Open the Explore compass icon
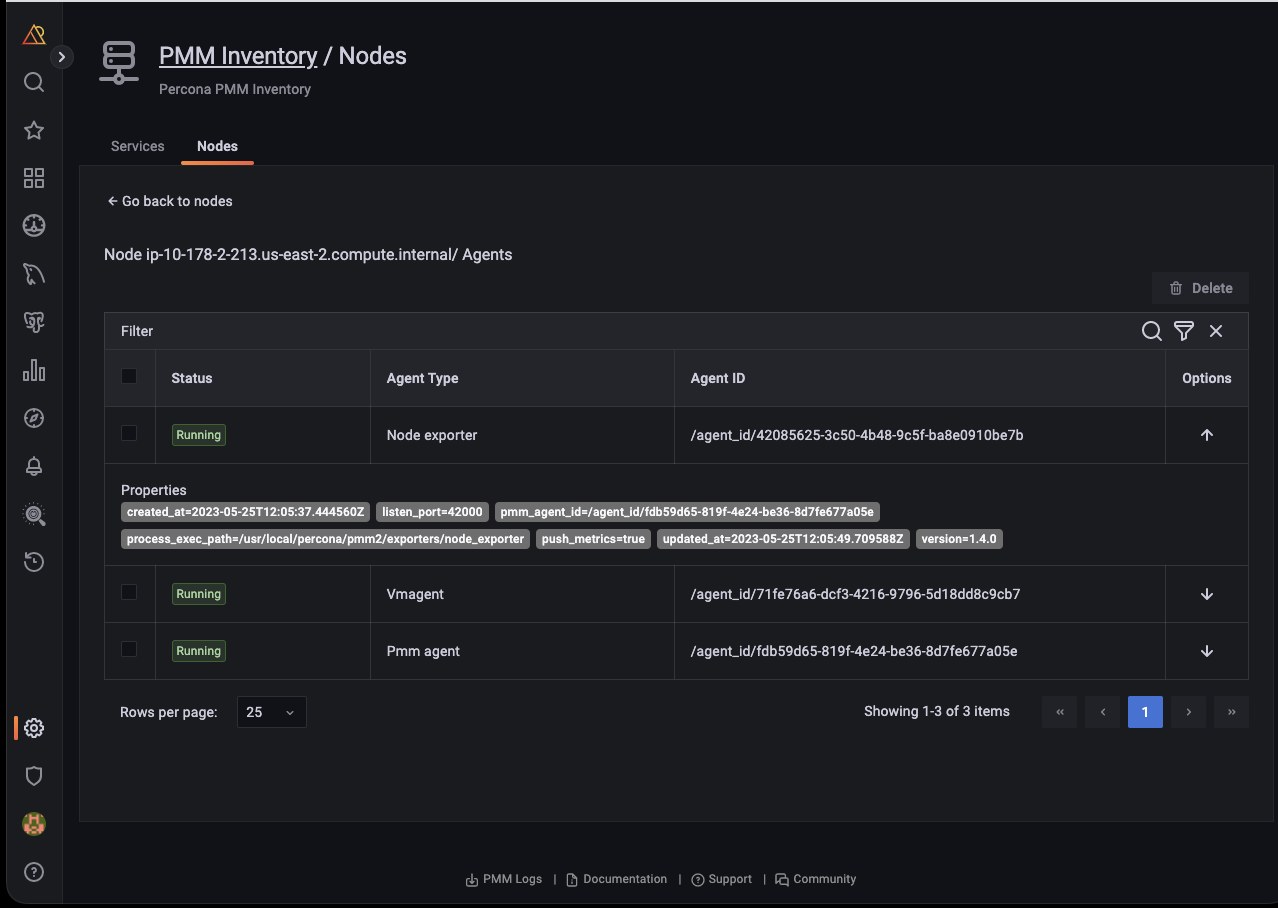 pos(34,418)
